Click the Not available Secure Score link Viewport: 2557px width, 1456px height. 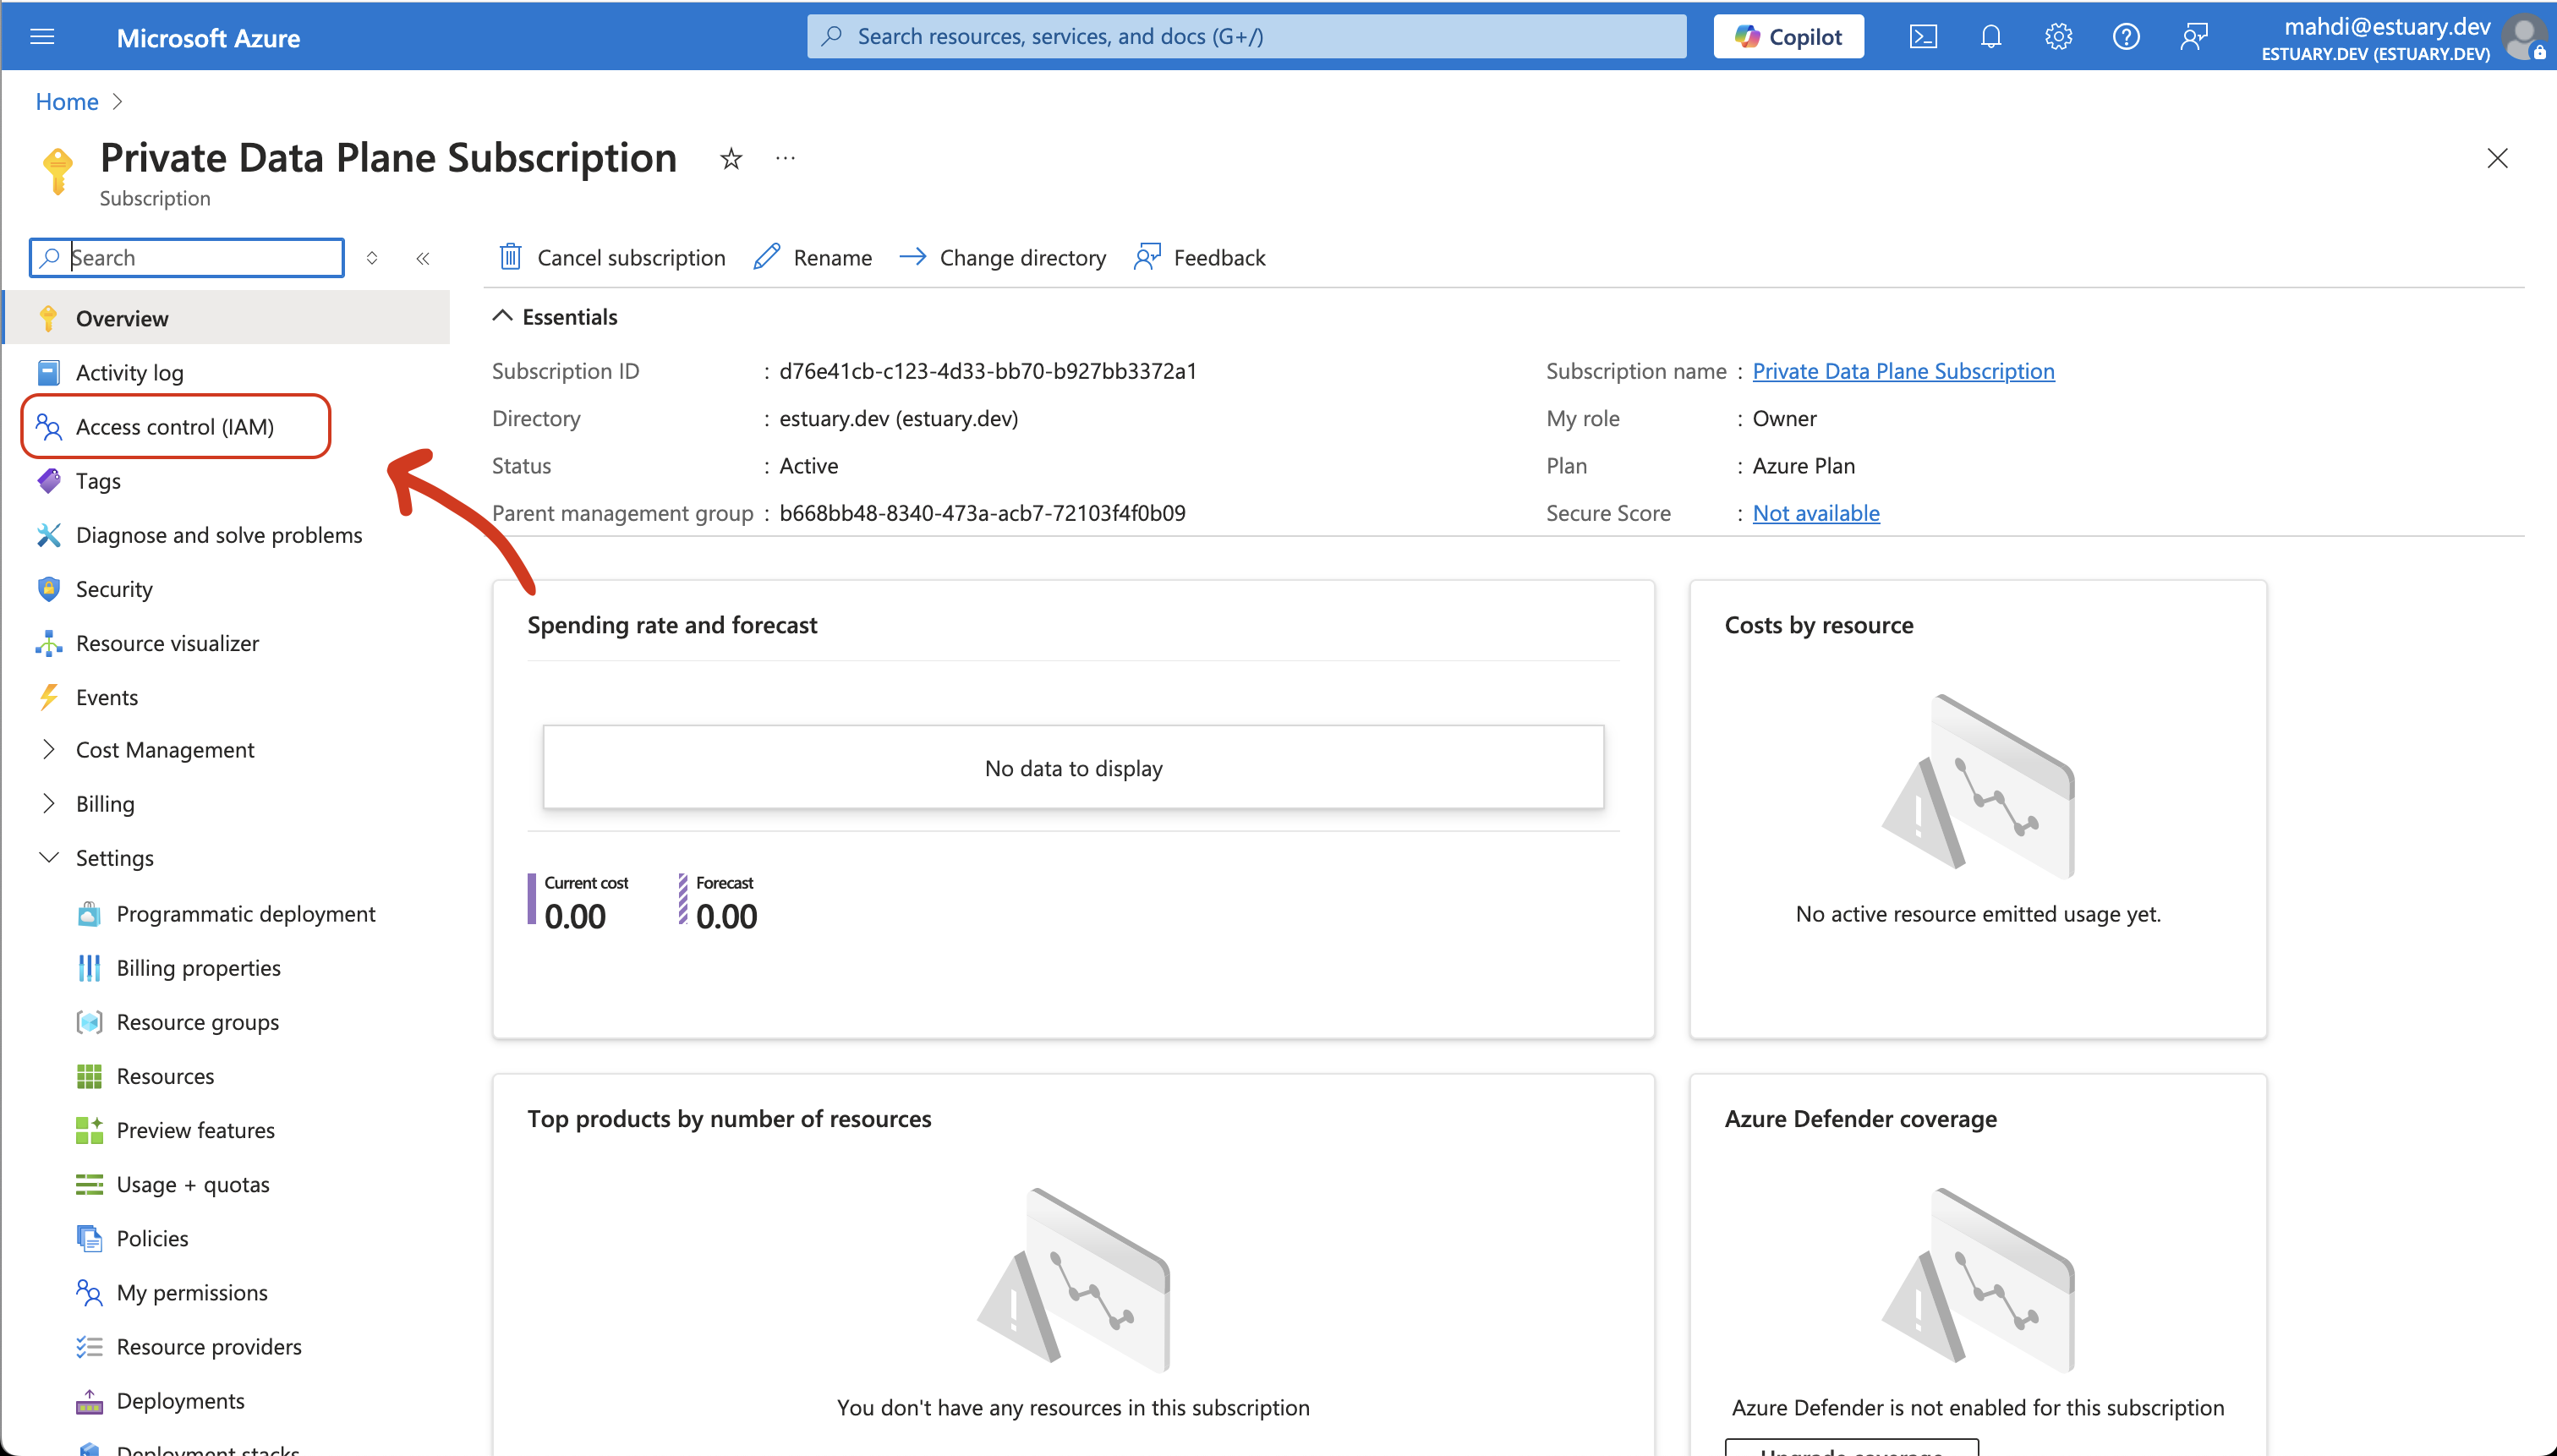coord(1816,512)
